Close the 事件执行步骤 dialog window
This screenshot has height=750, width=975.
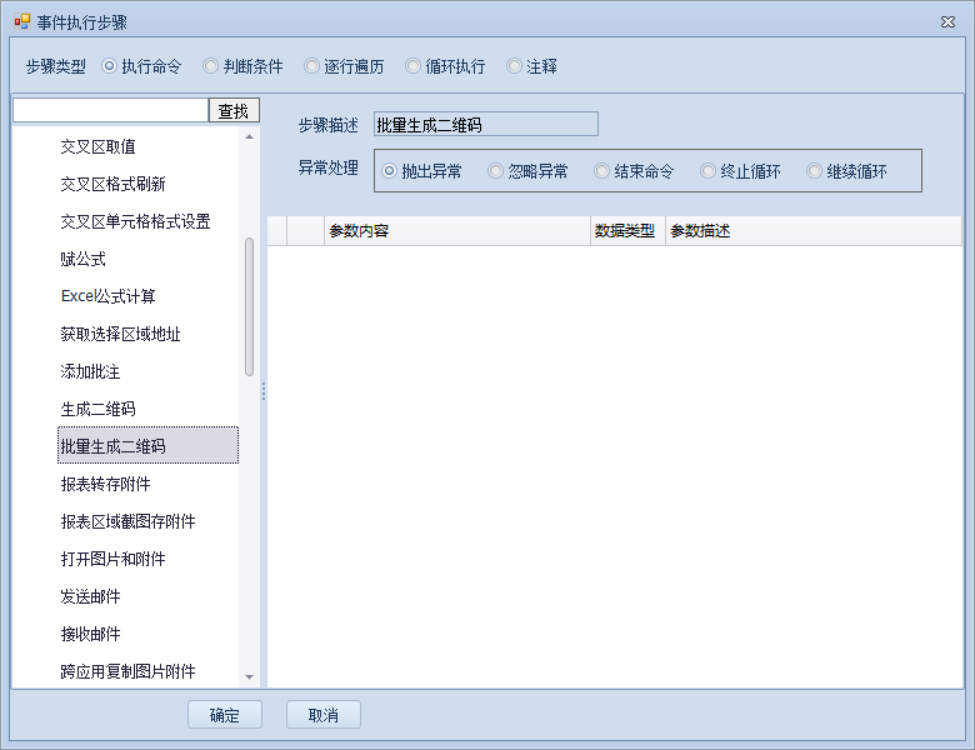(948, 22)
